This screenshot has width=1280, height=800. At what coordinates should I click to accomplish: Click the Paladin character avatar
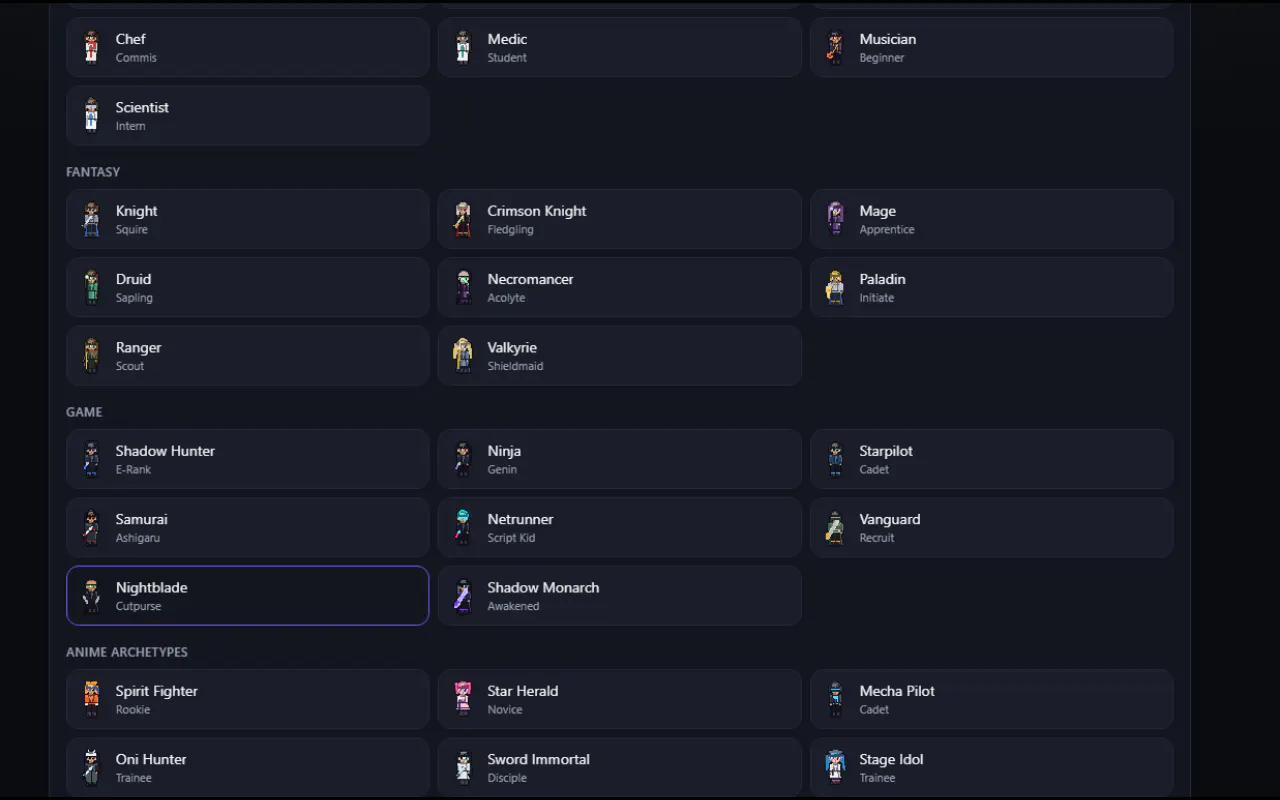click(x=835, y=287)
